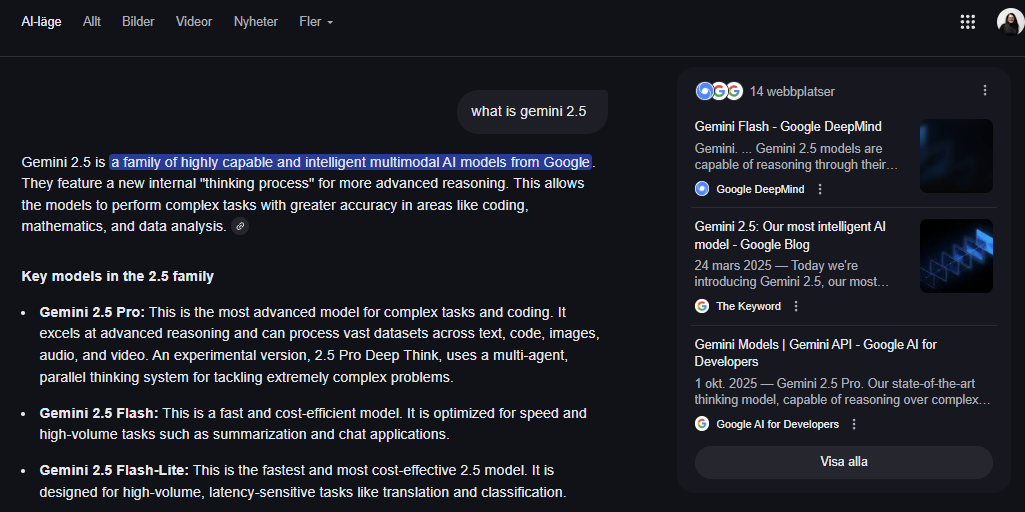The width and height of the screenshot is (1025, 512).
Task: Click the user profile avatar
Action: [x=1009, y=22]
